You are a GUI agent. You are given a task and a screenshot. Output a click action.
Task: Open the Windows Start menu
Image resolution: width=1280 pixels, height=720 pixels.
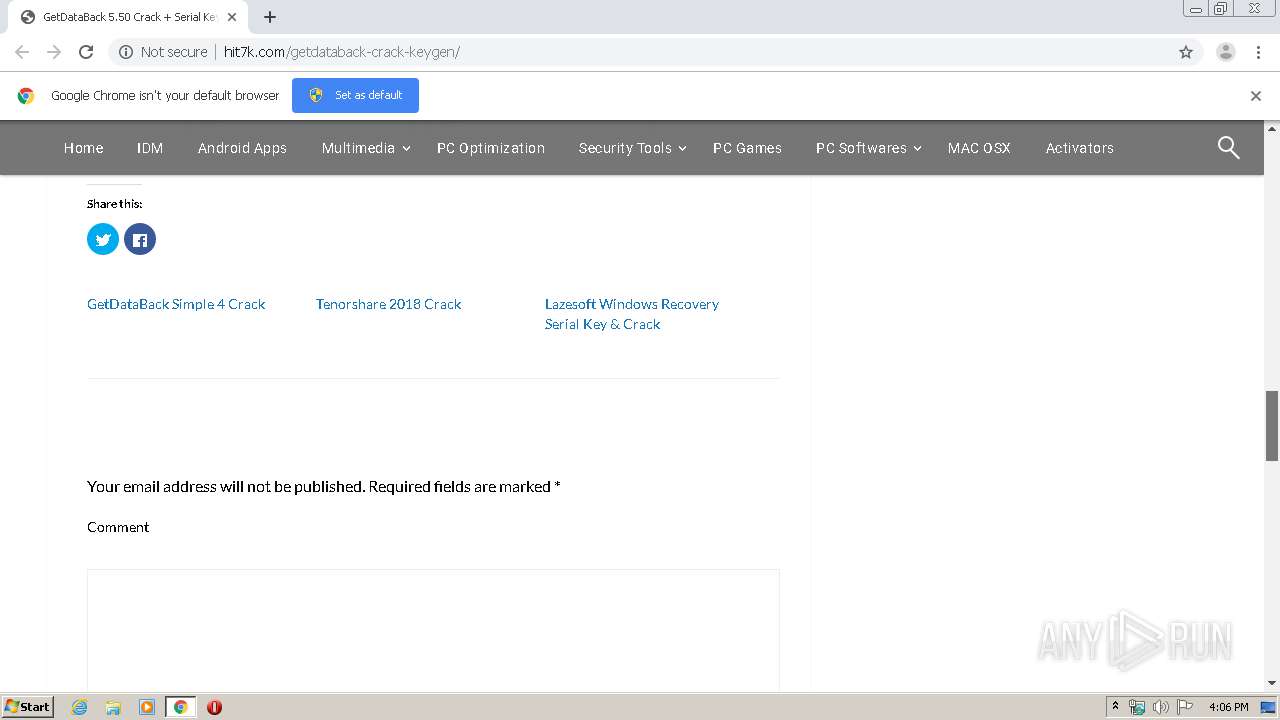coord(28,707)
